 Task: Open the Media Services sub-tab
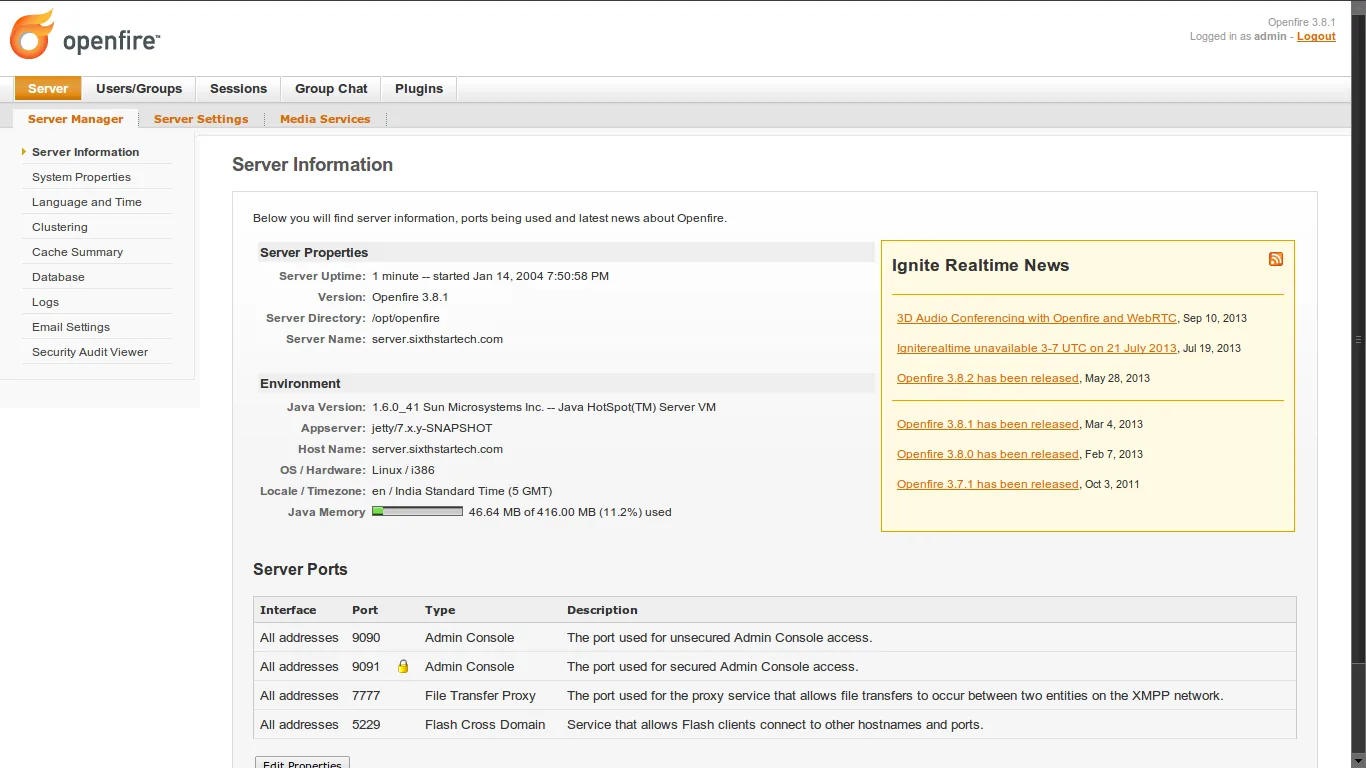[325, 119]
